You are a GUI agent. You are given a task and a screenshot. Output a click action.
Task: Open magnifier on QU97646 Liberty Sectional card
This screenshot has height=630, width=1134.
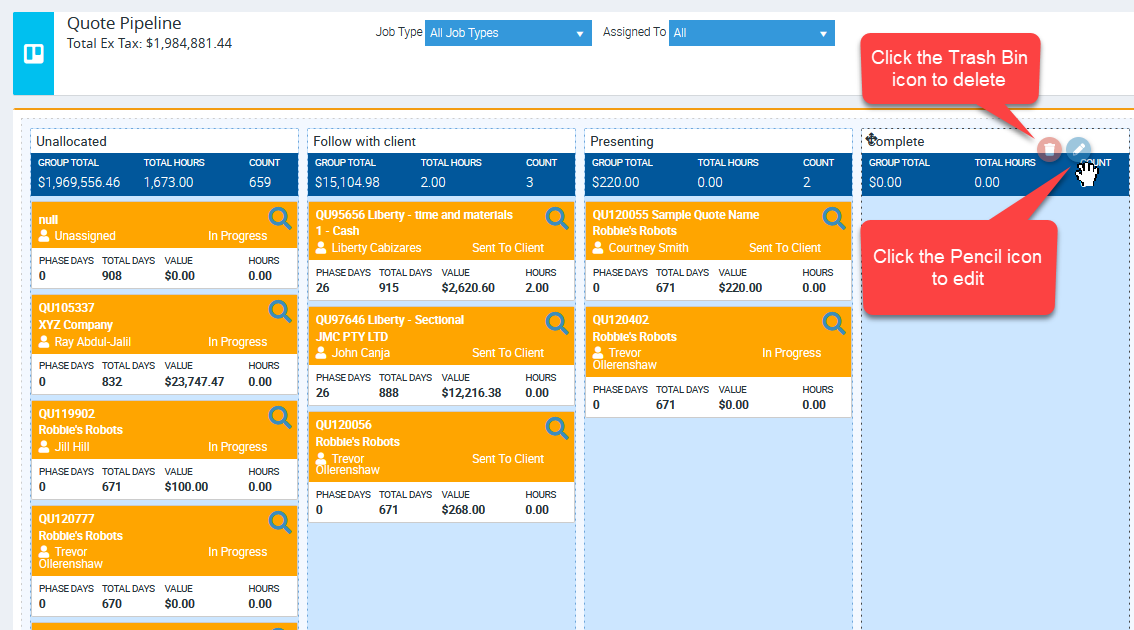(557, 322)
